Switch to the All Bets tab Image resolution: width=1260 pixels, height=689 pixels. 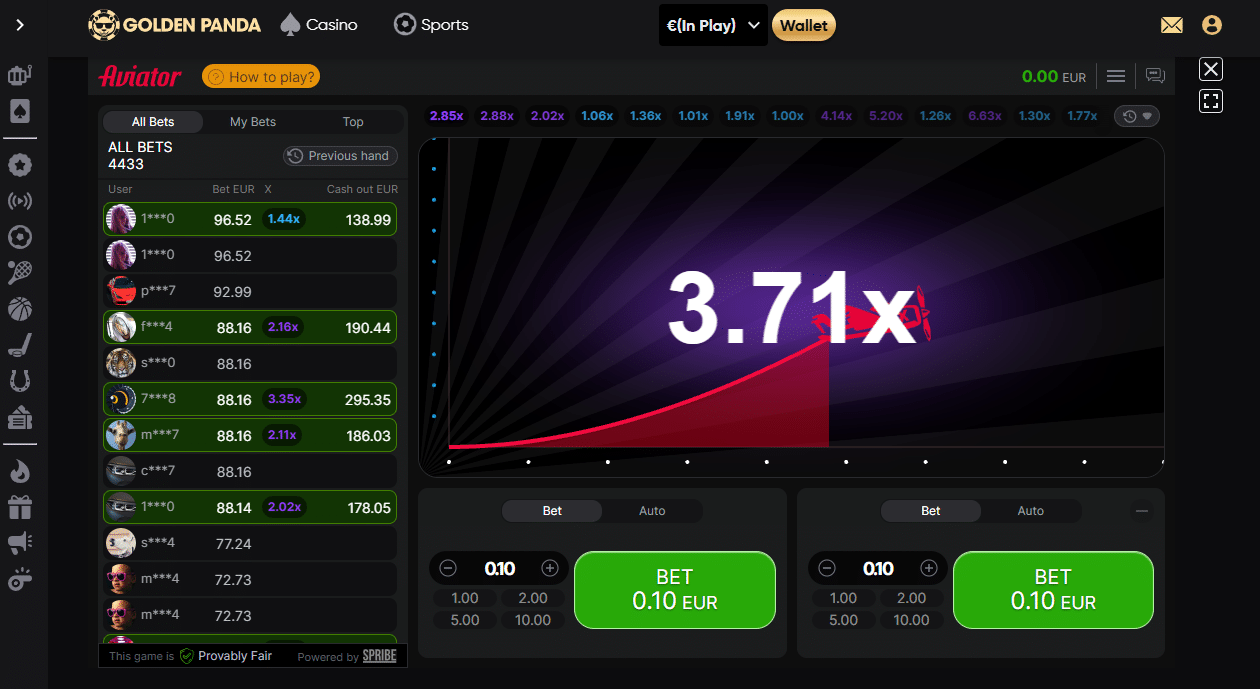click(x=153, y=122)
